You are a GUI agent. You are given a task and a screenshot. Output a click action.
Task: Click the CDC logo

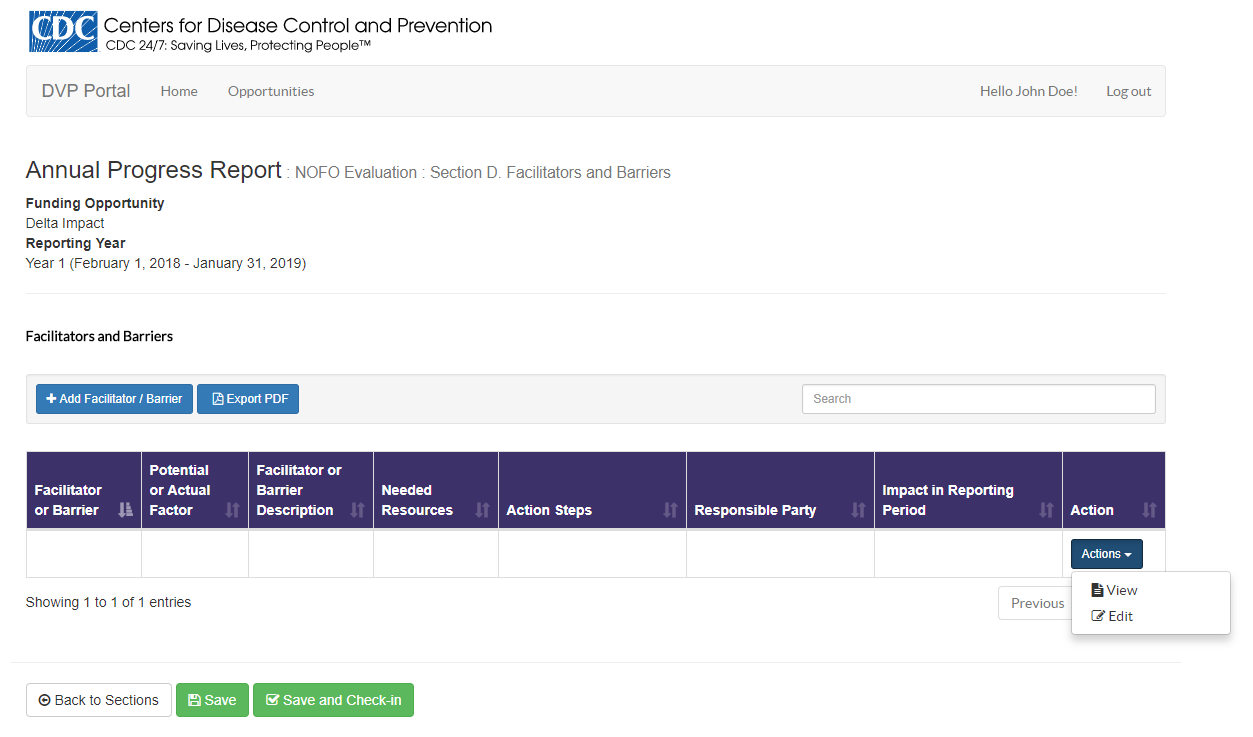pos(64,31)
